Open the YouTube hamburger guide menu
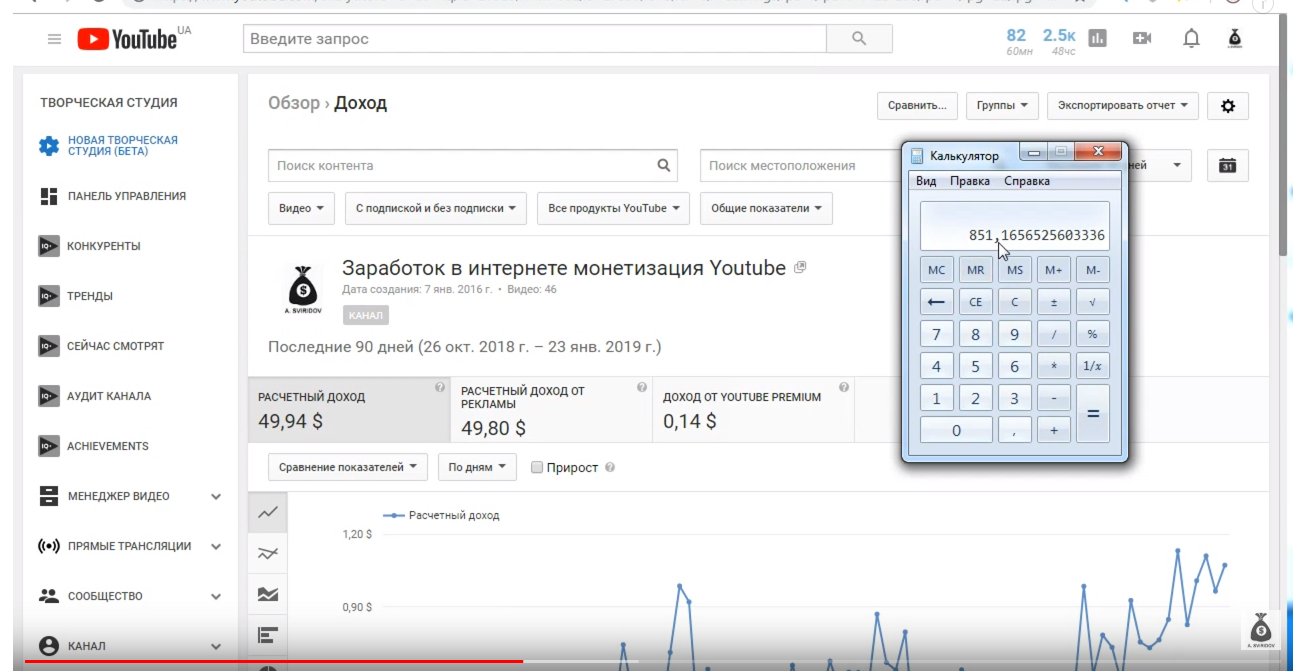1310x671 pixels. (54, 39)
